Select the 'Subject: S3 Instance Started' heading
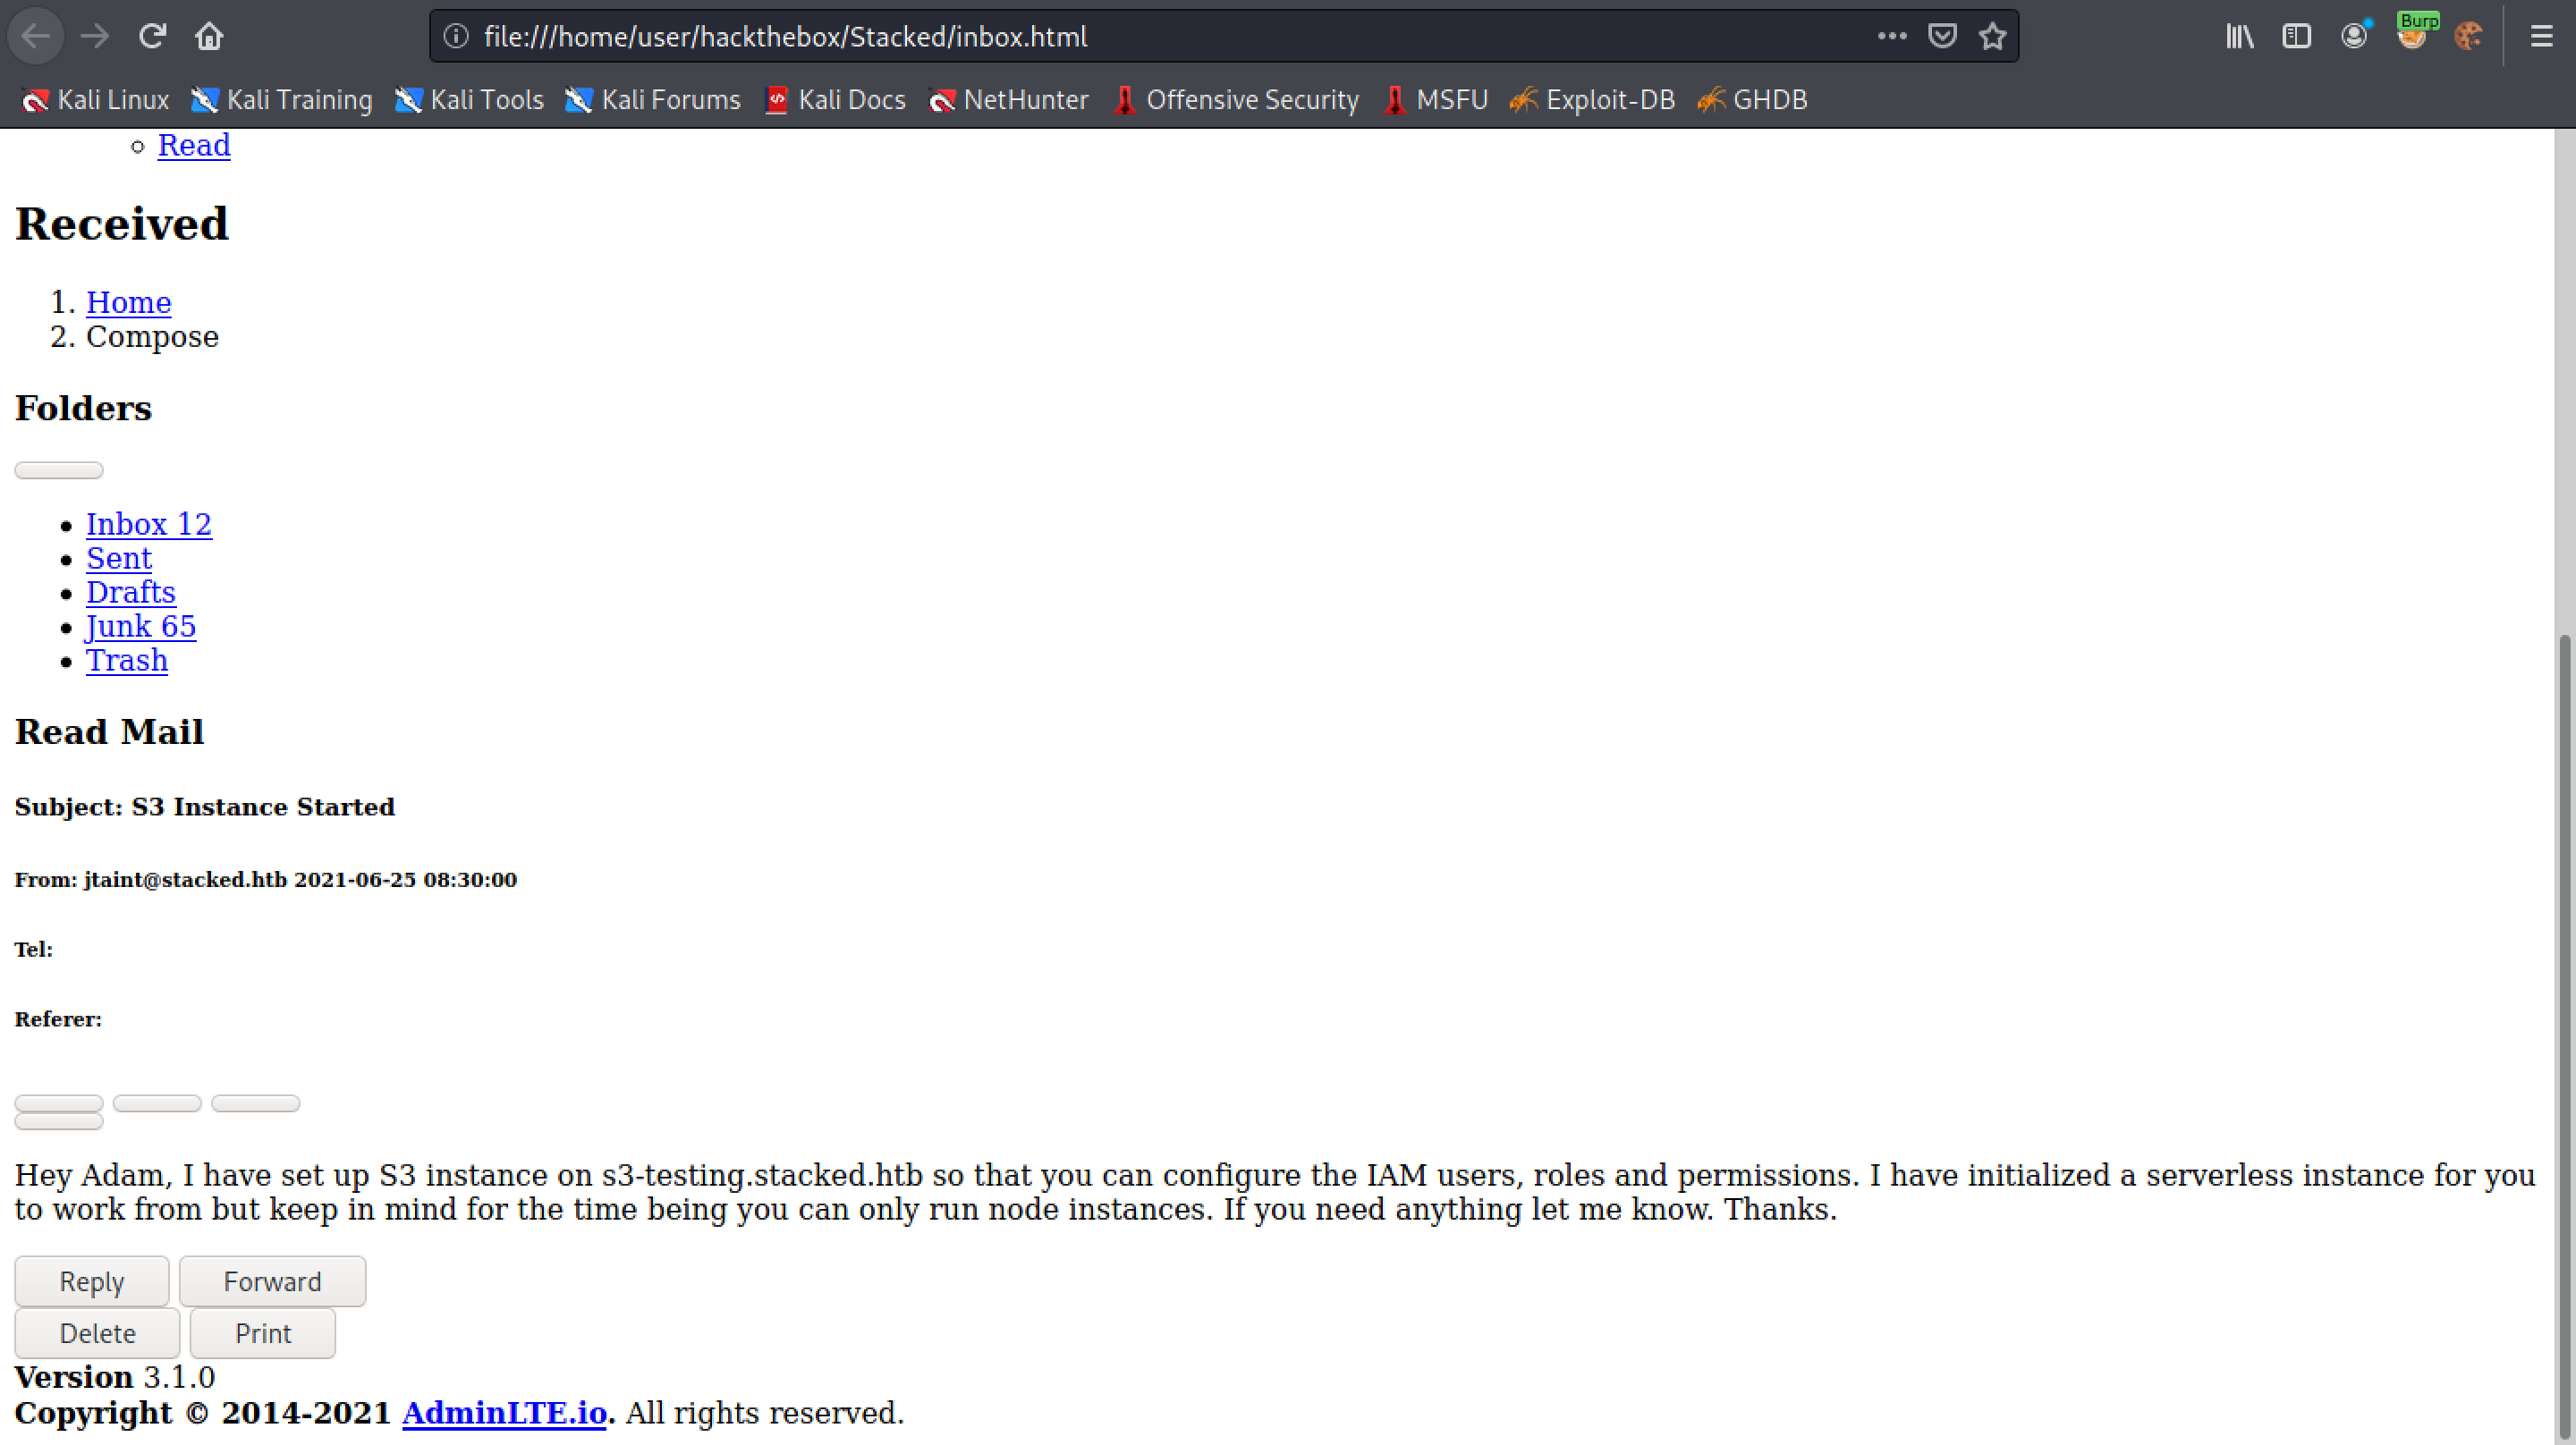This screenshot has height=1445, width=2576. [x=205, y=807]
